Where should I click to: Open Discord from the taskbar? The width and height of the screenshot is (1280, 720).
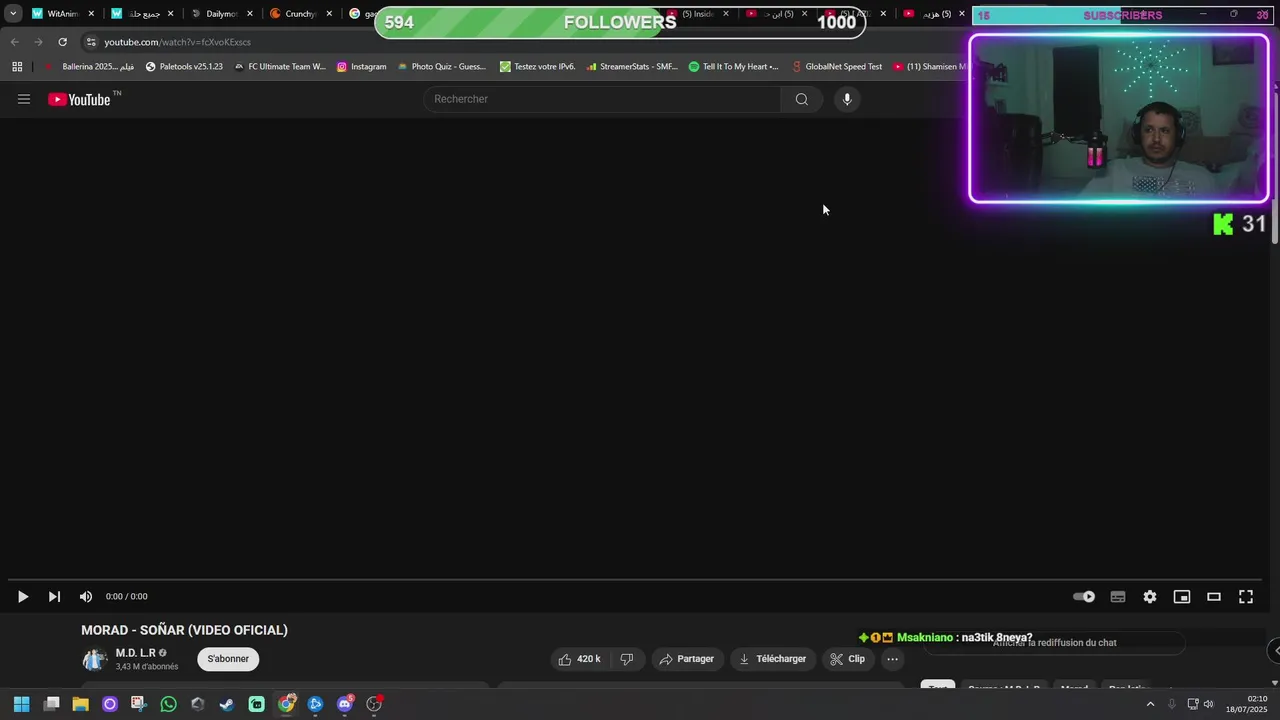345,704
